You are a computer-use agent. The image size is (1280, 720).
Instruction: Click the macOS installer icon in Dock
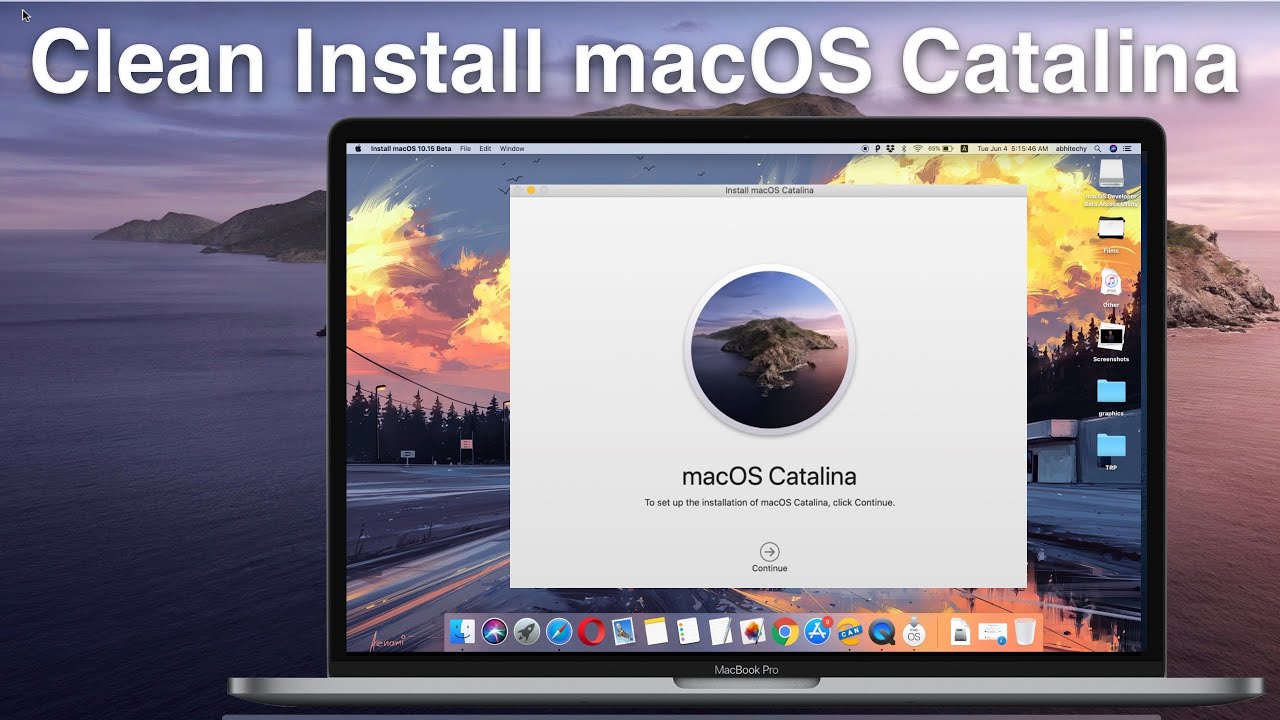913,631
